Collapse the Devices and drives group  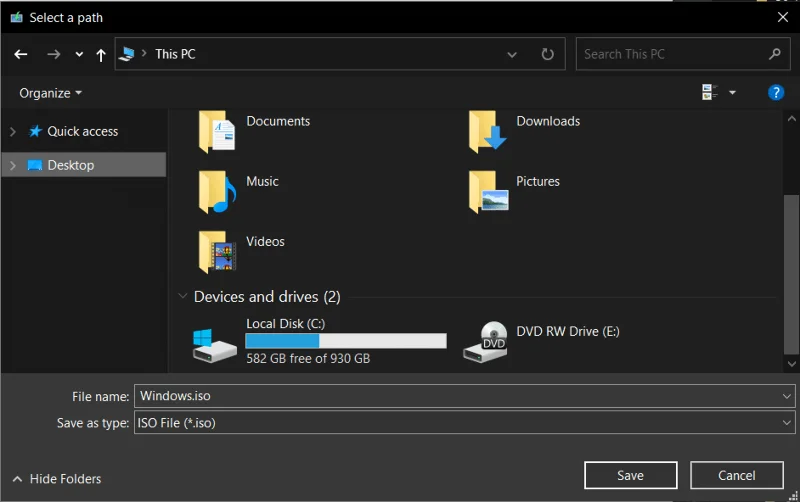tap(183, 296)
